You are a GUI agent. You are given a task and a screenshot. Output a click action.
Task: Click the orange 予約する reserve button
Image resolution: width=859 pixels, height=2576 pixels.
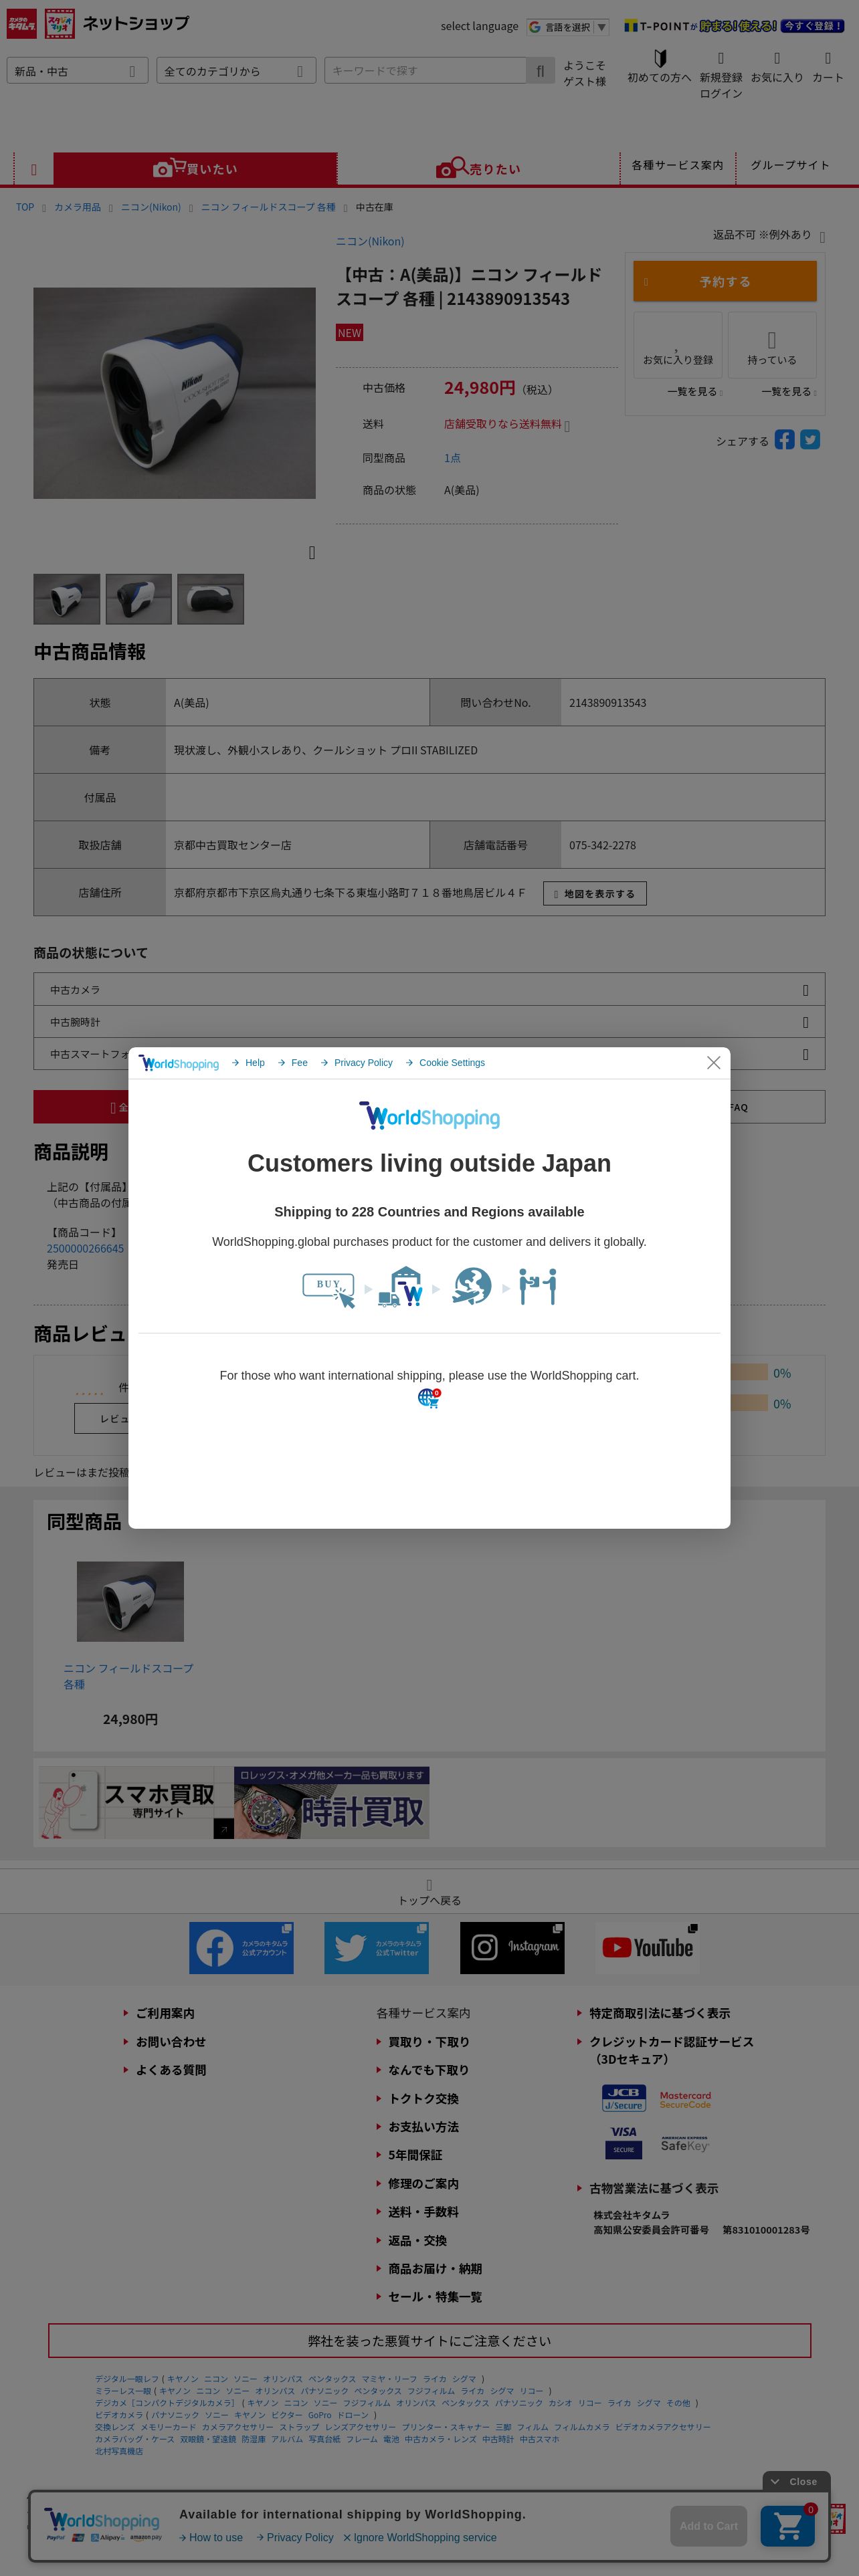click(x=724, y=281)
